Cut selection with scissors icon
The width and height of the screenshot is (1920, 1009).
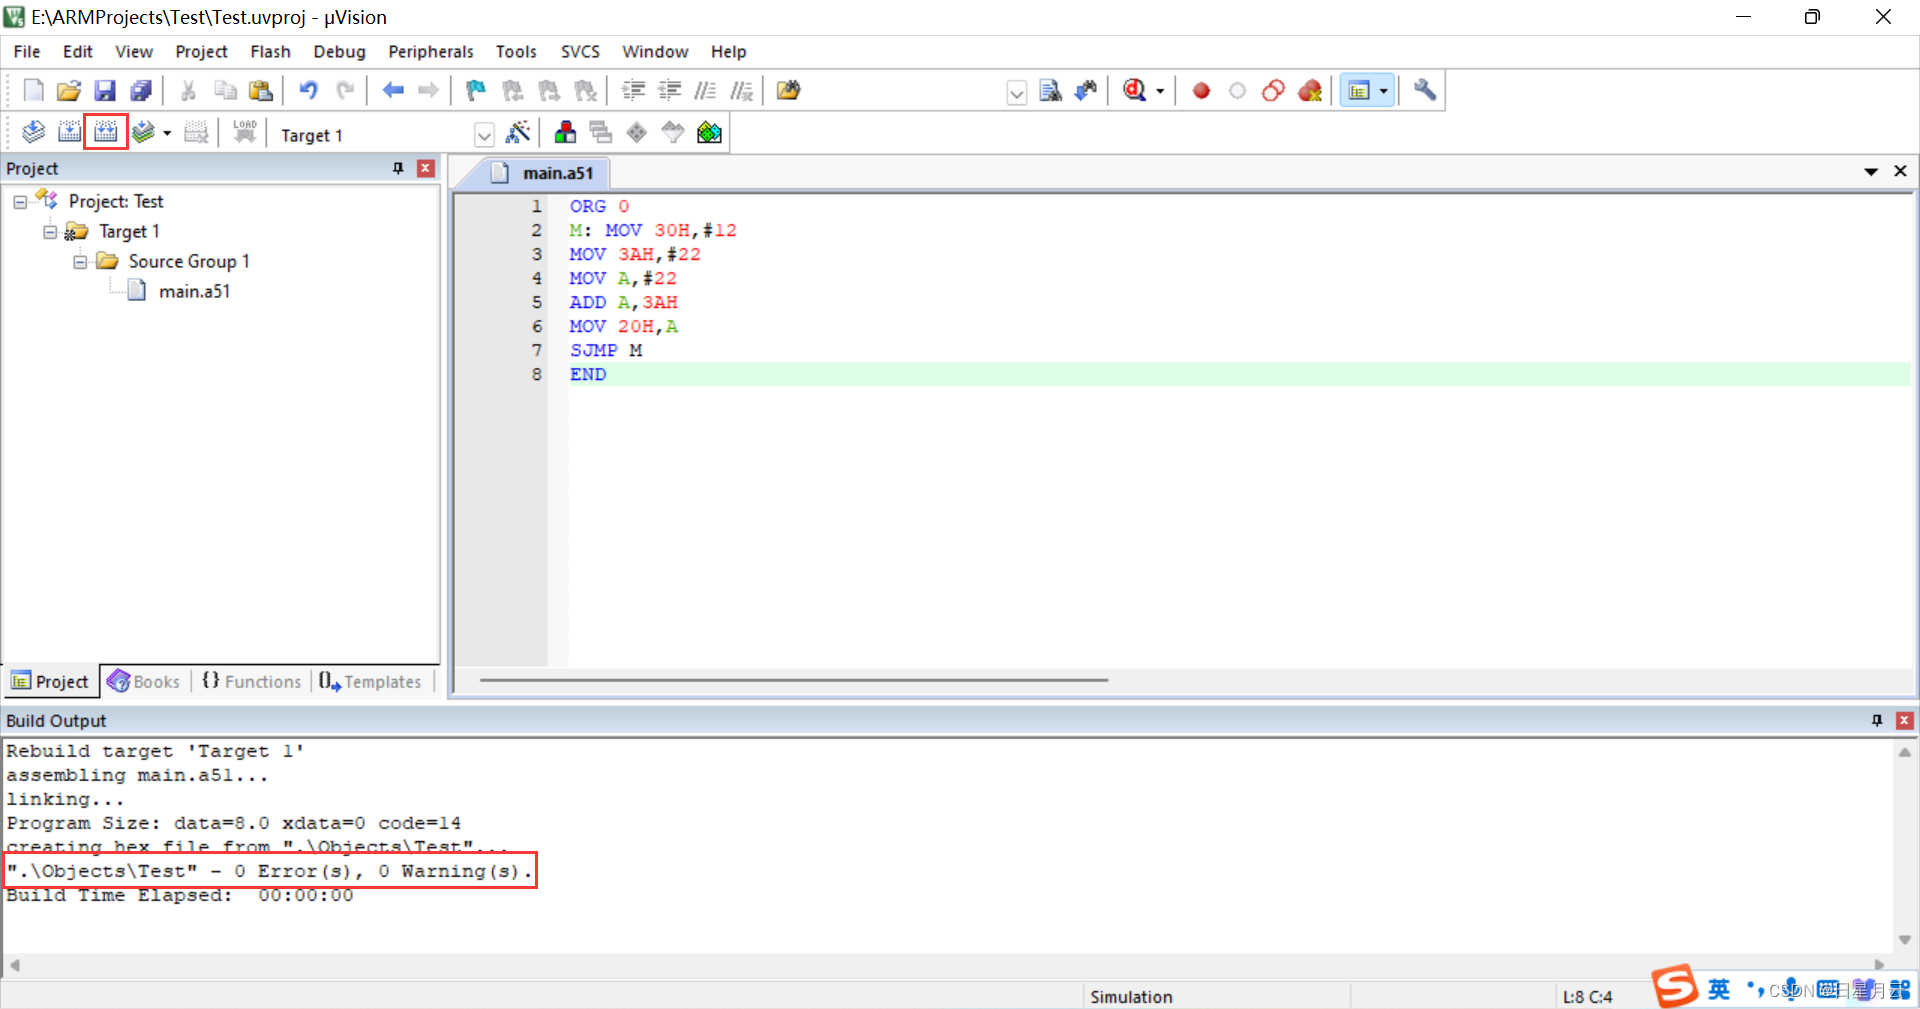pos(188,91)
